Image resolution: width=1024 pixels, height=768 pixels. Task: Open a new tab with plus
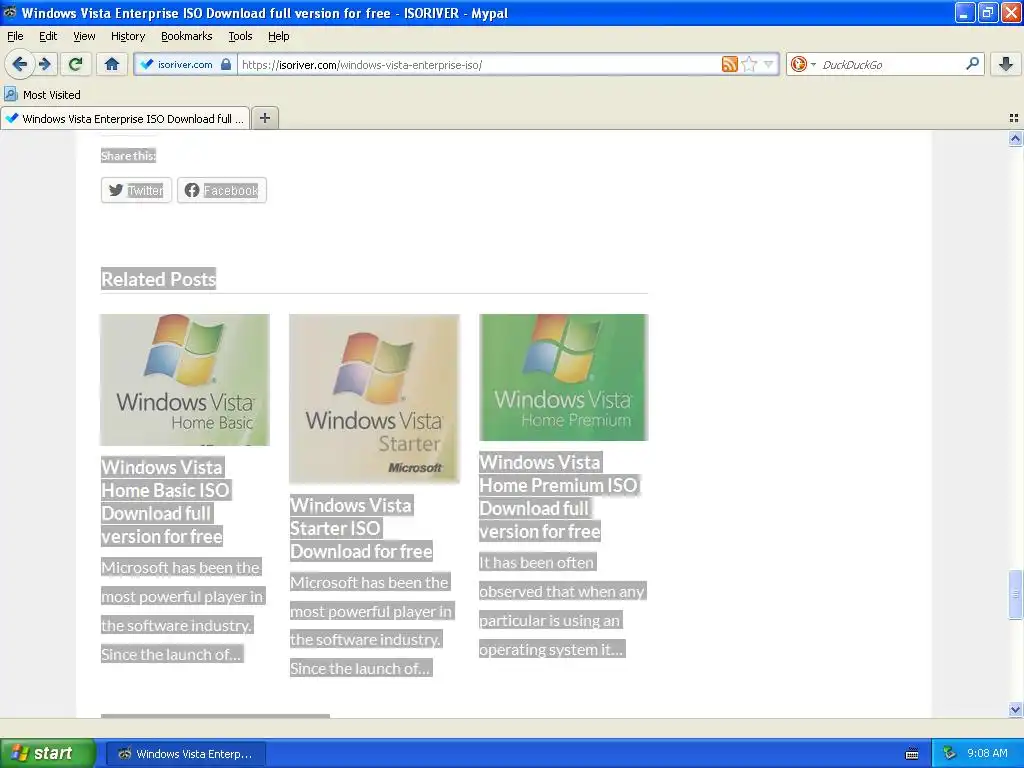pyautogui.click(x=264, y=118)
